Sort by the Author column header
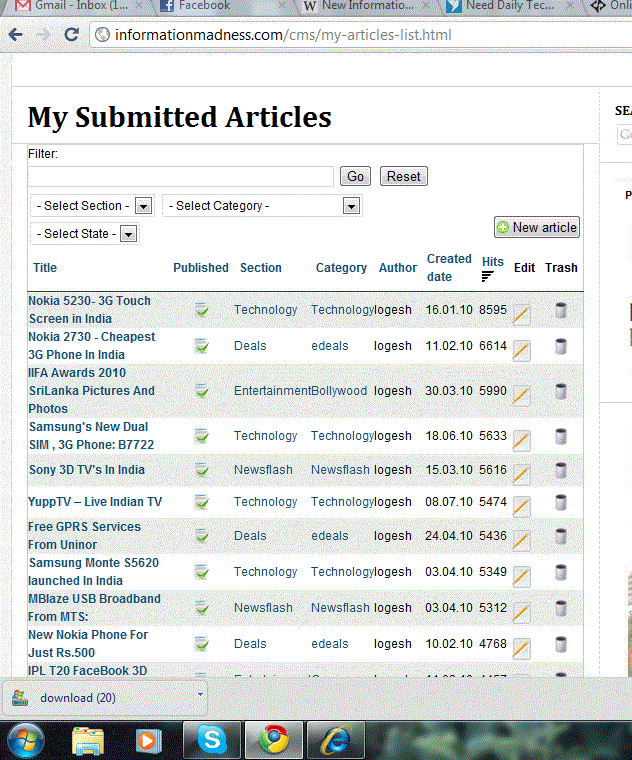Screen dimensions: 632x760 pos(398,268)
